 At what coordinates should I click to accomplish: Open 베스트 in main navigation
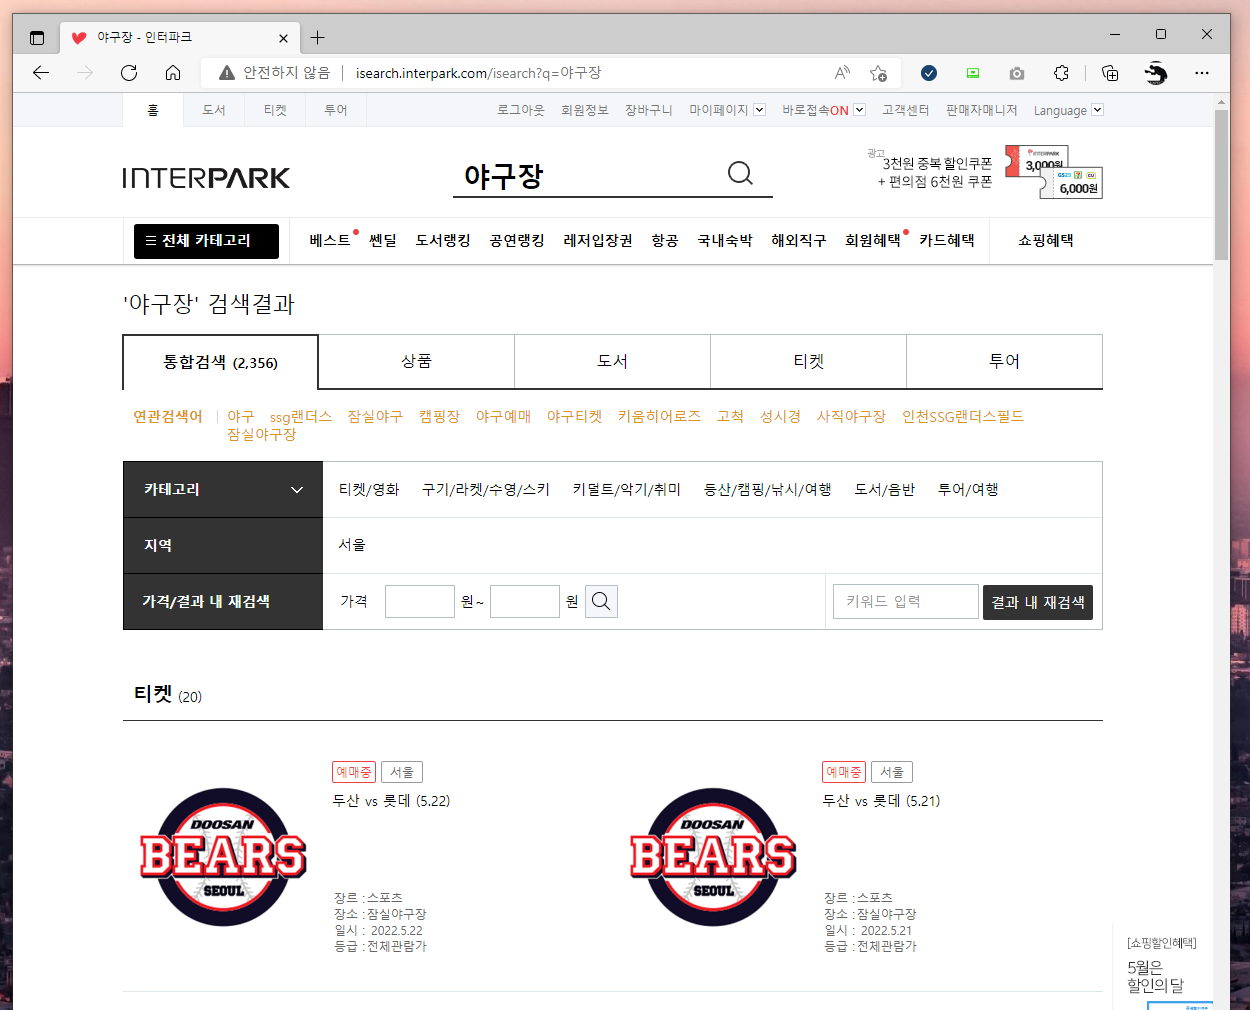pos(330,241)
